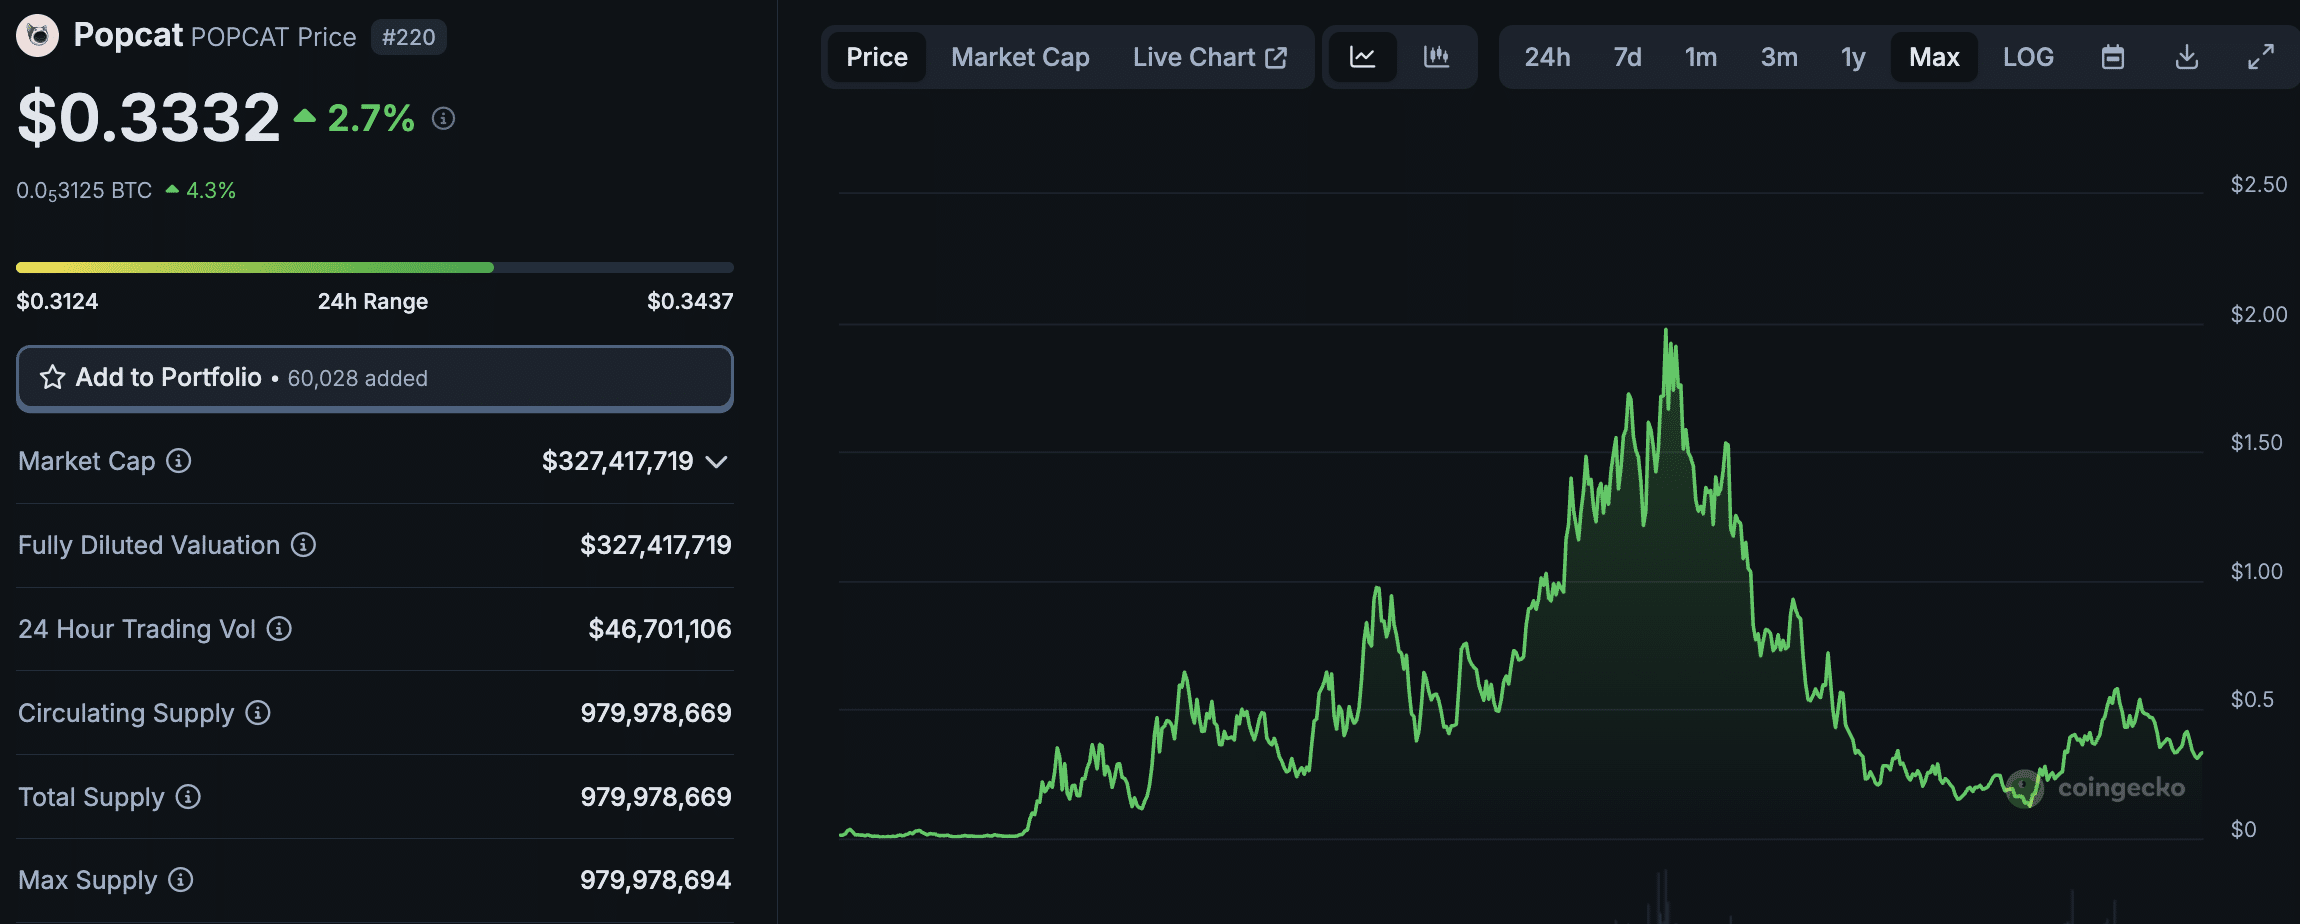Click the star icon in Add to Portfolio
2300x924 pixels.
click(53, 378)
